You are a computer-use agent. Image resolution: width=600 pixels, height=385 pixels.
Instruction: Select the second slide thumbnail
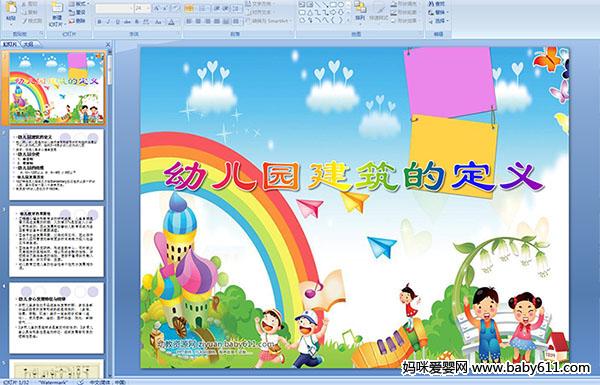(x=56, y=165)
